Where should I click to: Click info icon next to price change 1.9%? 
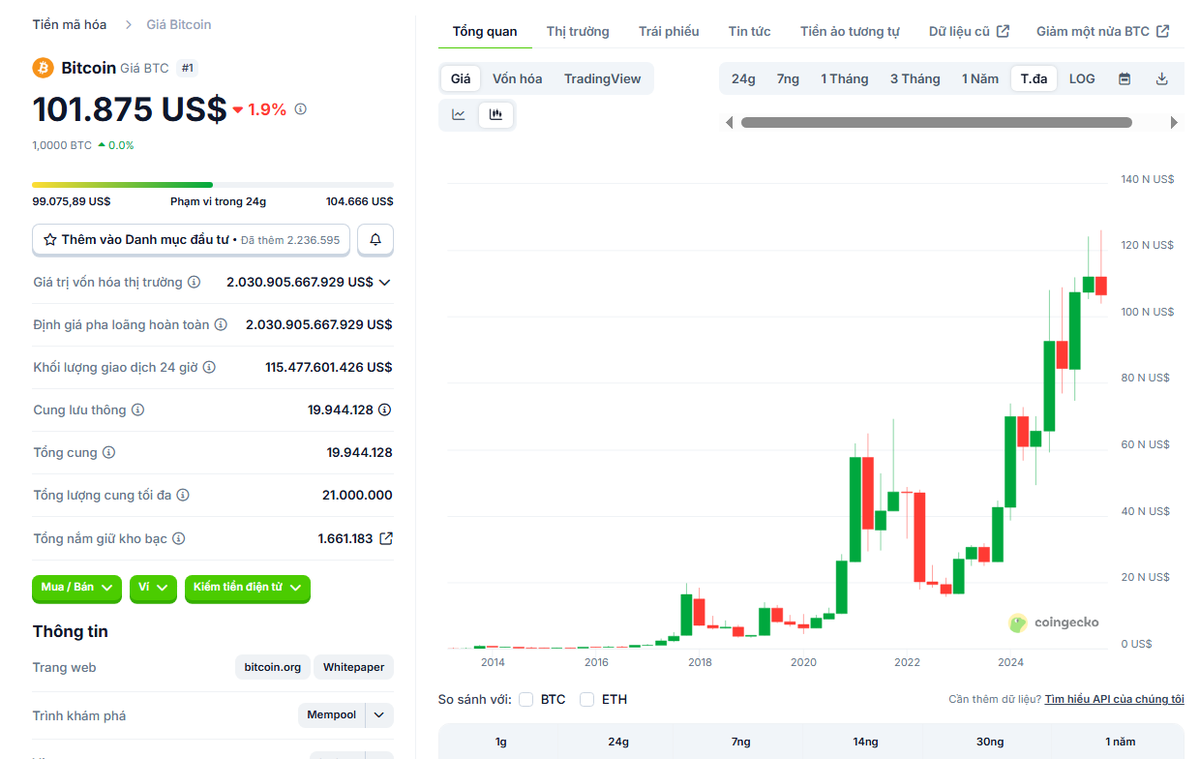pos(301,109)
